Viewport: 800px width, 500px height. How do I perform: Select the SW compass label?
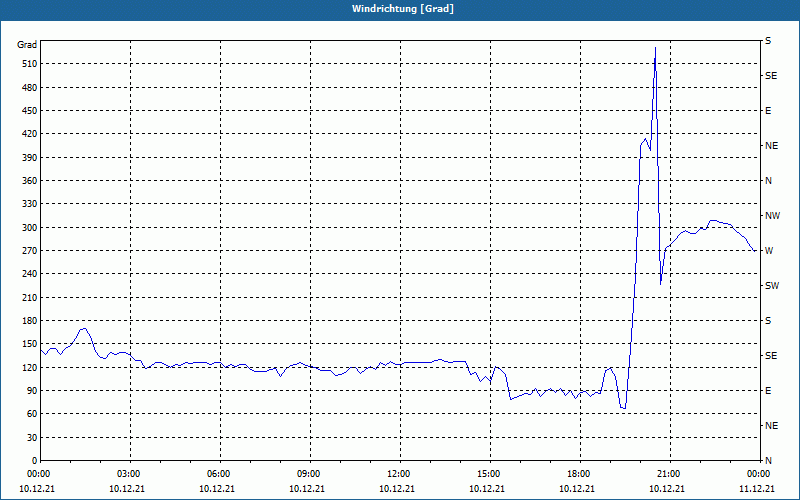point(772,286)
